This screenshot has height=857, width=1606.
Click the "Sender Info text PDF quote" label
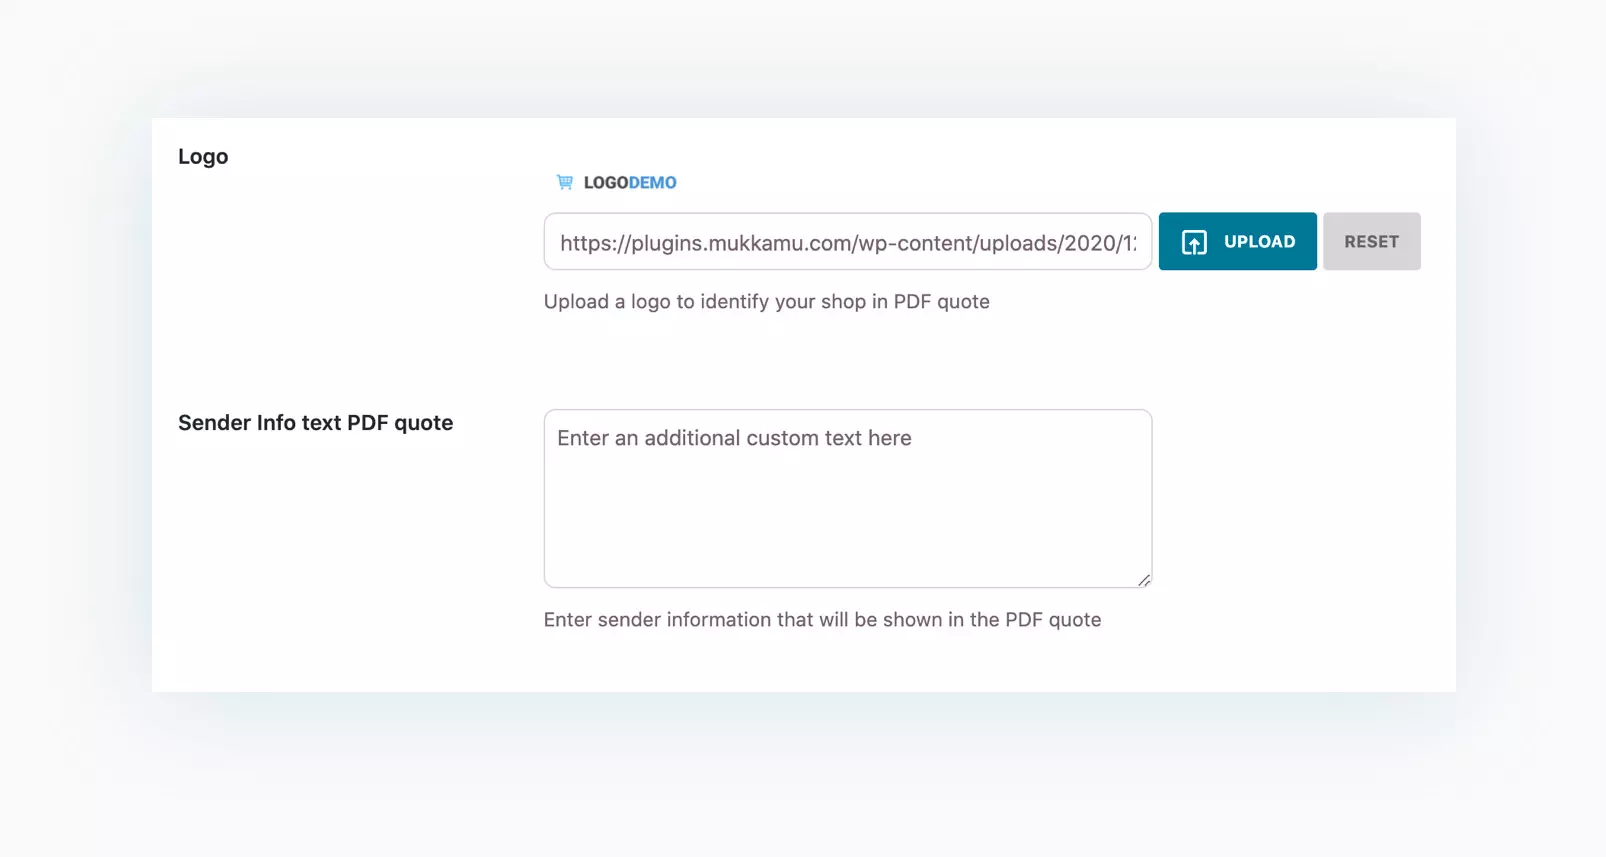click(315, 423)
